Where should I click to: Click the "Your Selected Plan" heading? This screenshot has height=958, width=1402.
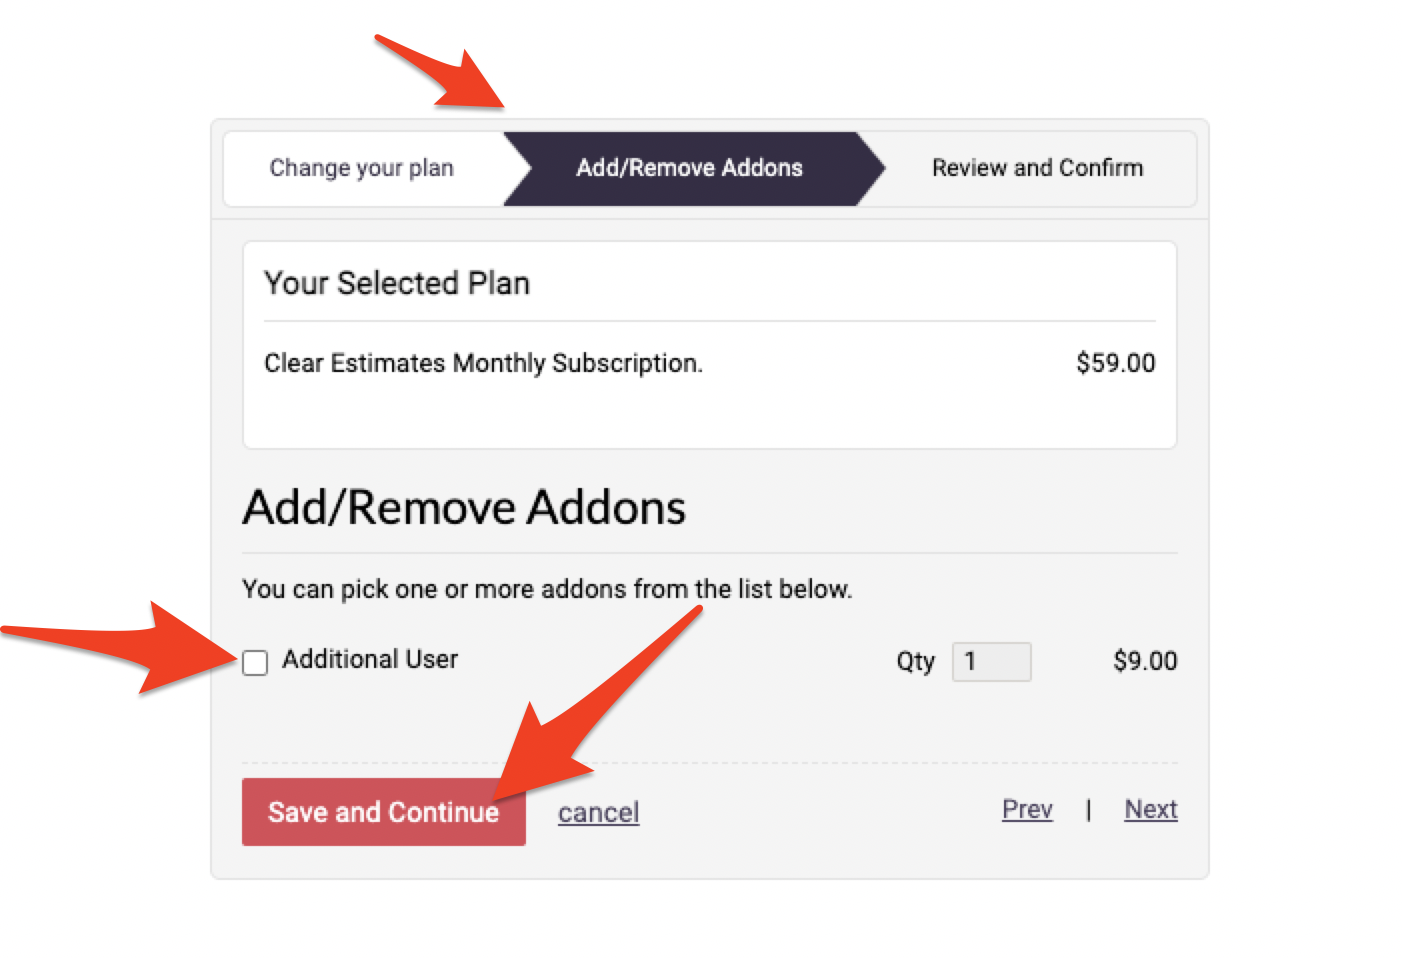396,283
